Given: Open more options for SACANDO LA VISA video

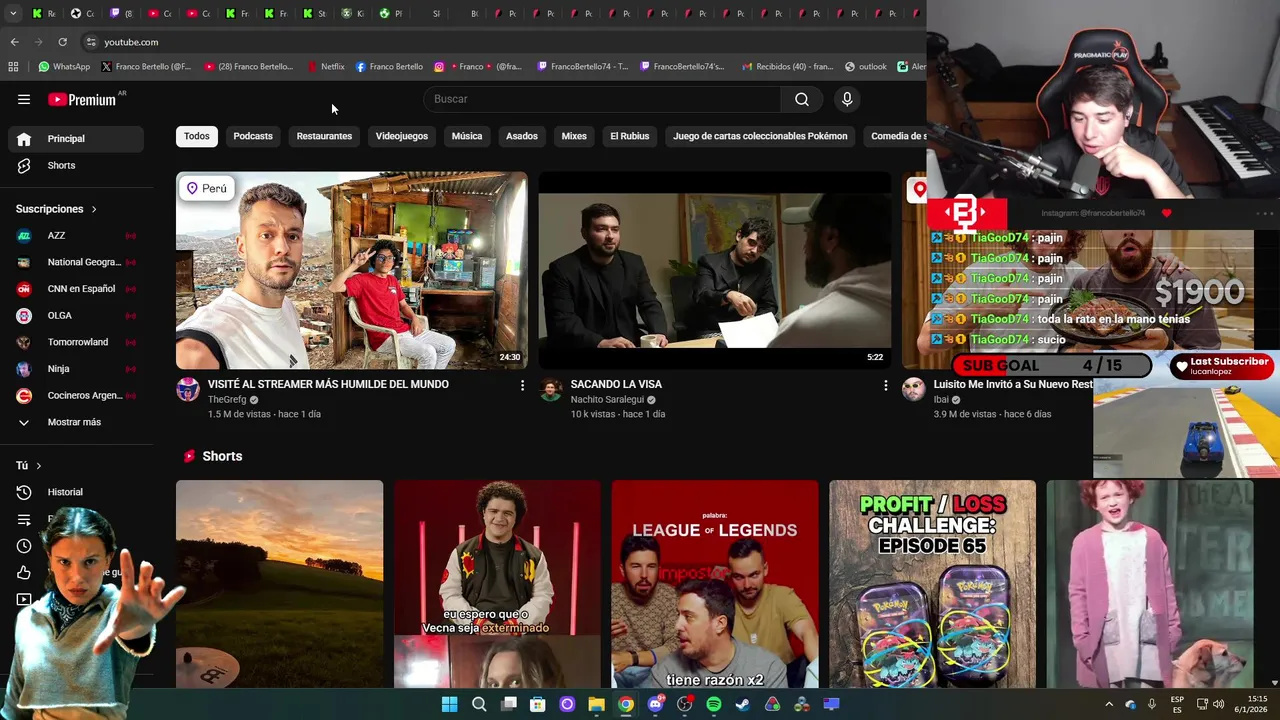Looking at the screenshot, I should pos(885,385).
